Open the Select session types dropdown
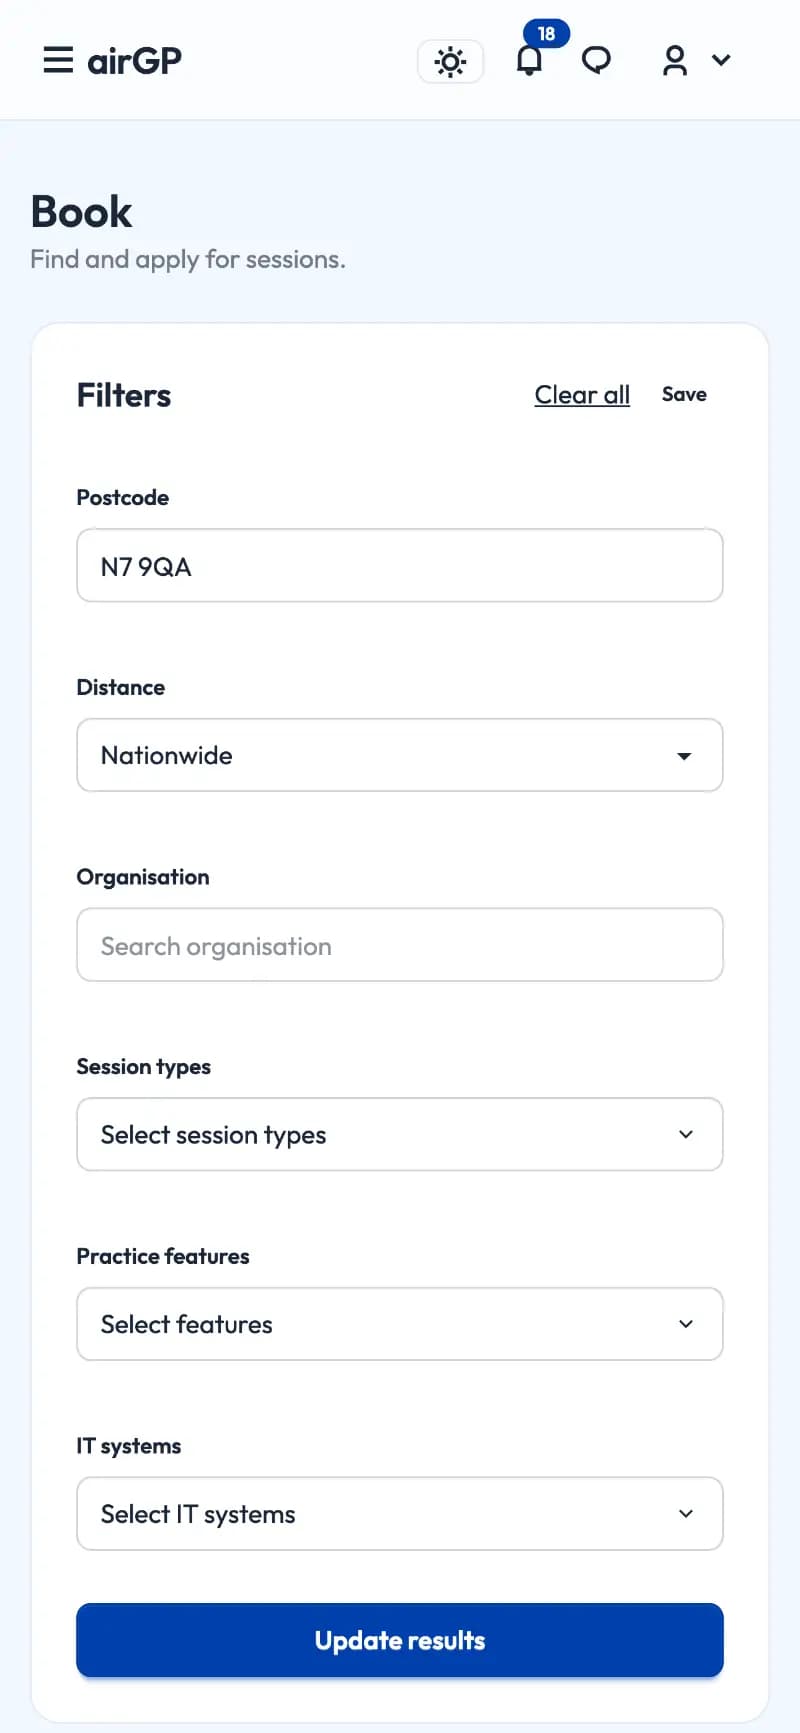800x1733 pixels. coord(400,1134)
